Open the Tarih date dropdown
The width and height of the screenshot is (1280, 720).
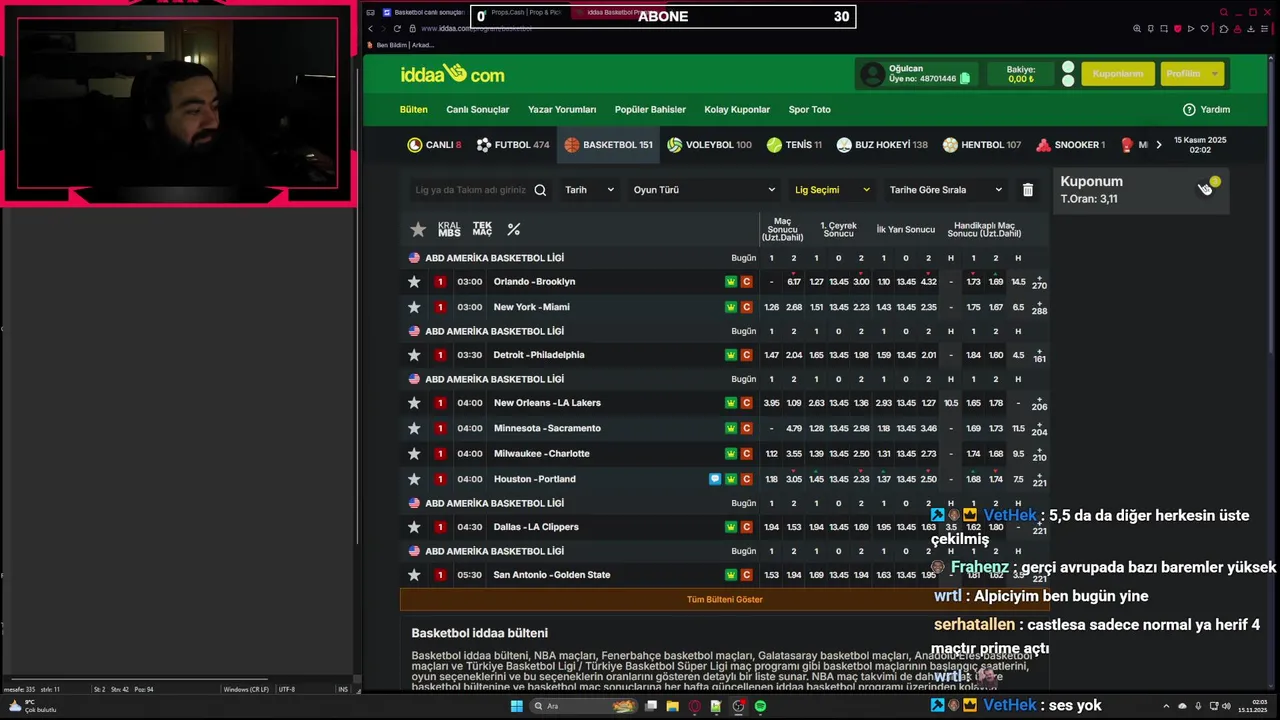pos(589,190)
